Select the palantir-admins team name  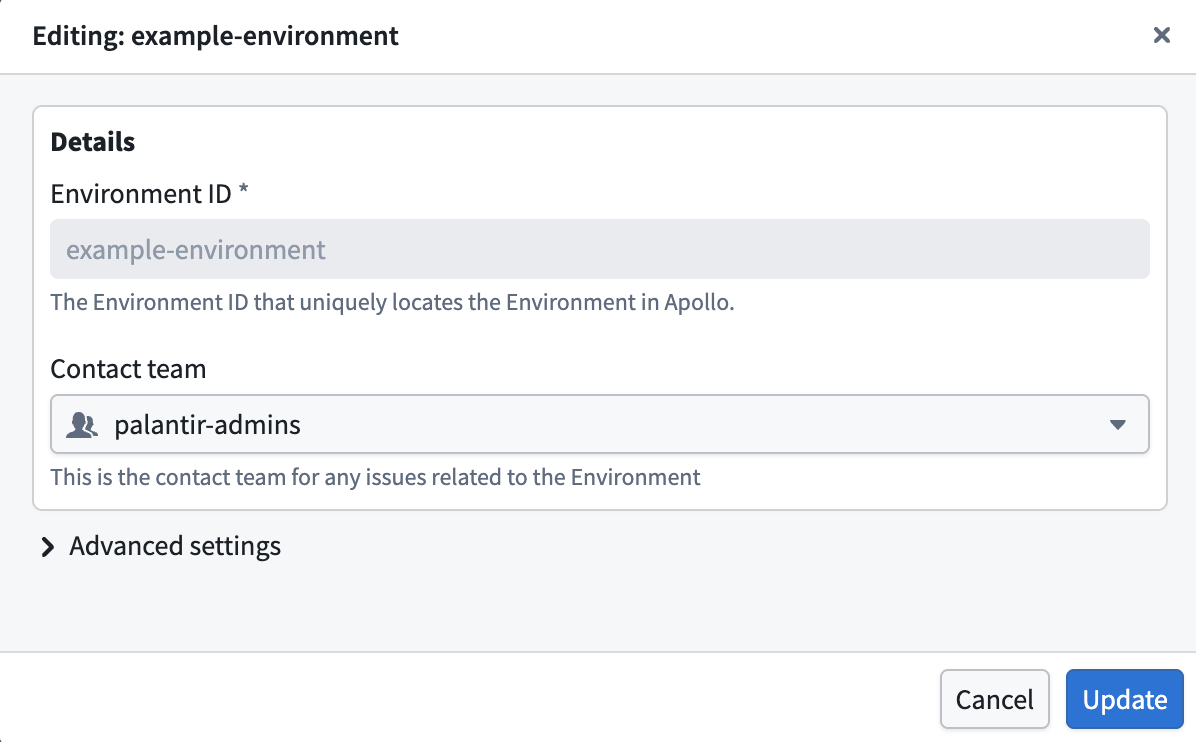207,425
